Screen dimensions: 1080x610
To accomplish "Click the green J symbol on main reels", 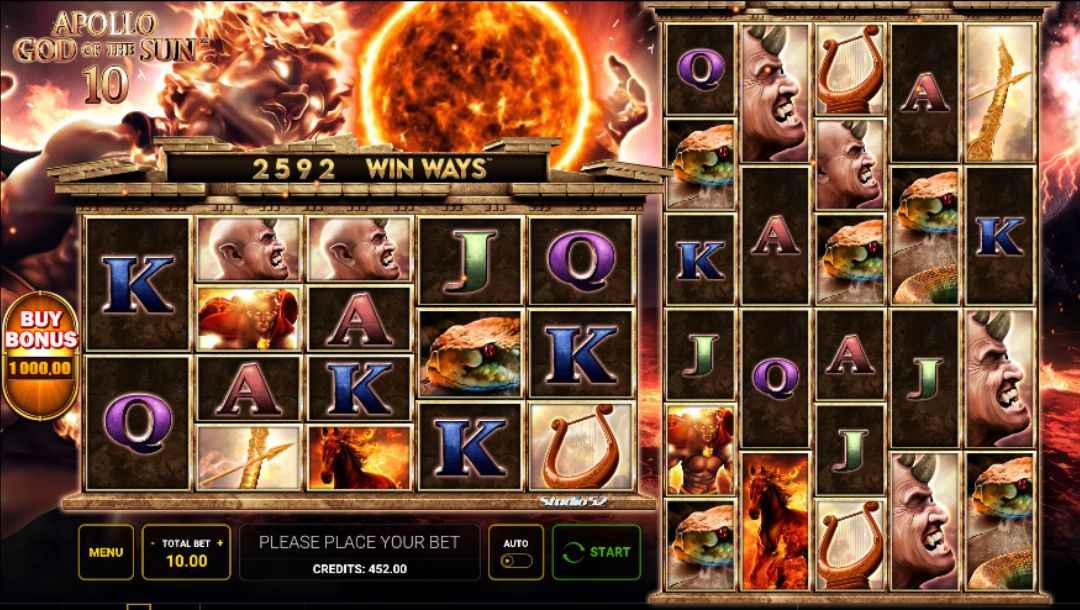I will coord(470,260).
